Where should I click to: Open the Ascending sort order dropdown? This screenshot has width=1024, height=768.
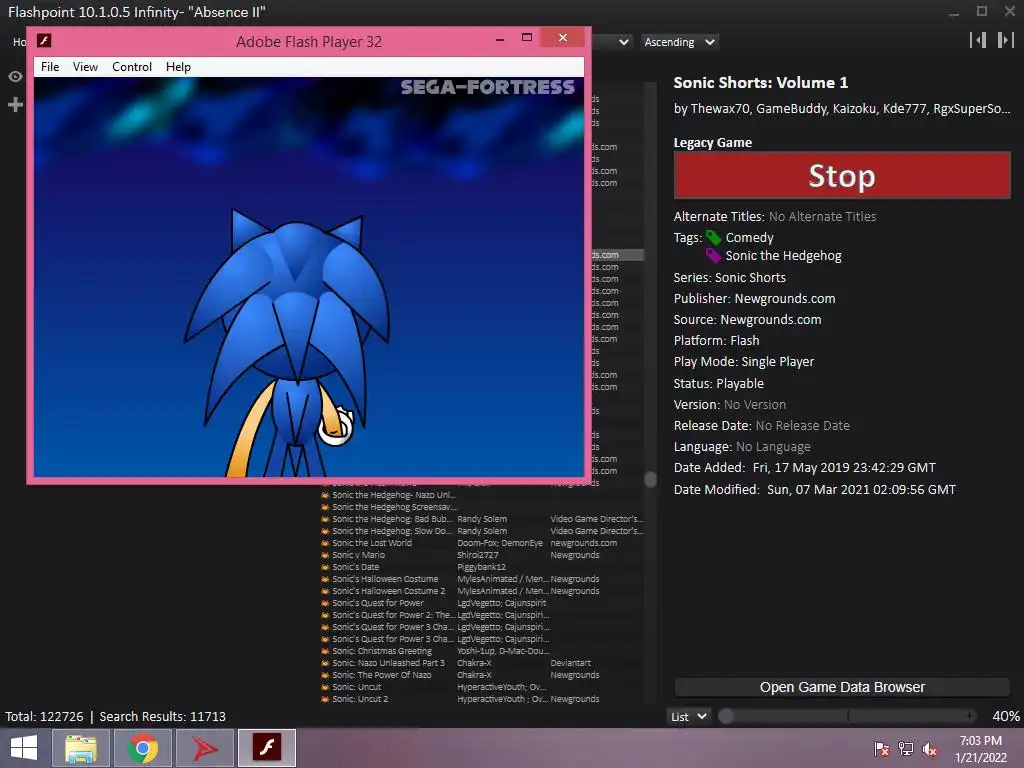(x=679, y=42)
